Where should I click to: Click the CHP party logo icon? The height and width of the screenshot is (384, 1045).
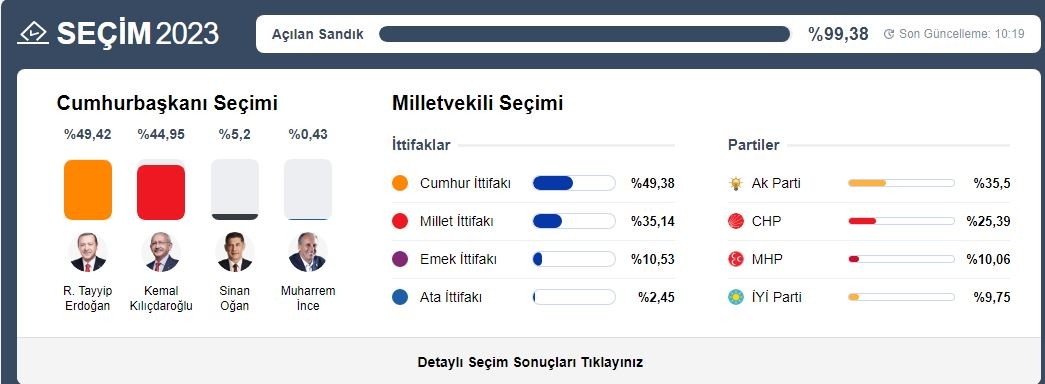click(736, 221)
